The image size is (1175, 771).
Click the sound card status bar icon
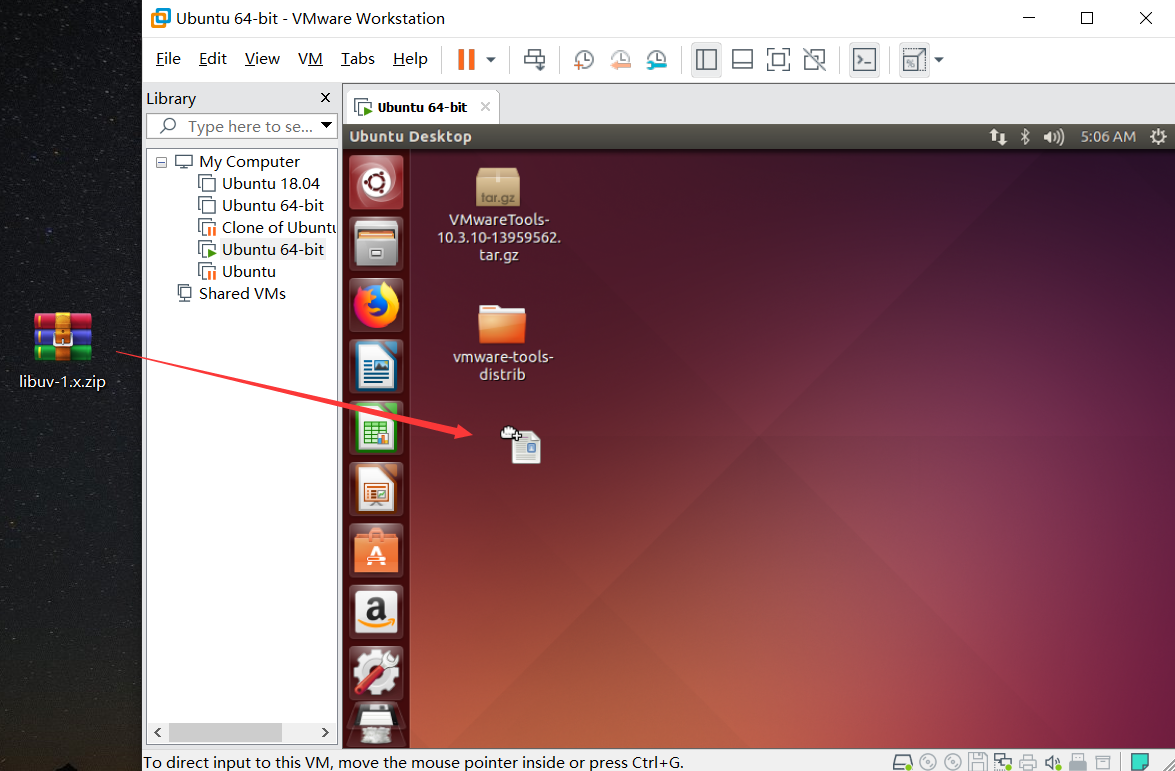point(1053,762)
